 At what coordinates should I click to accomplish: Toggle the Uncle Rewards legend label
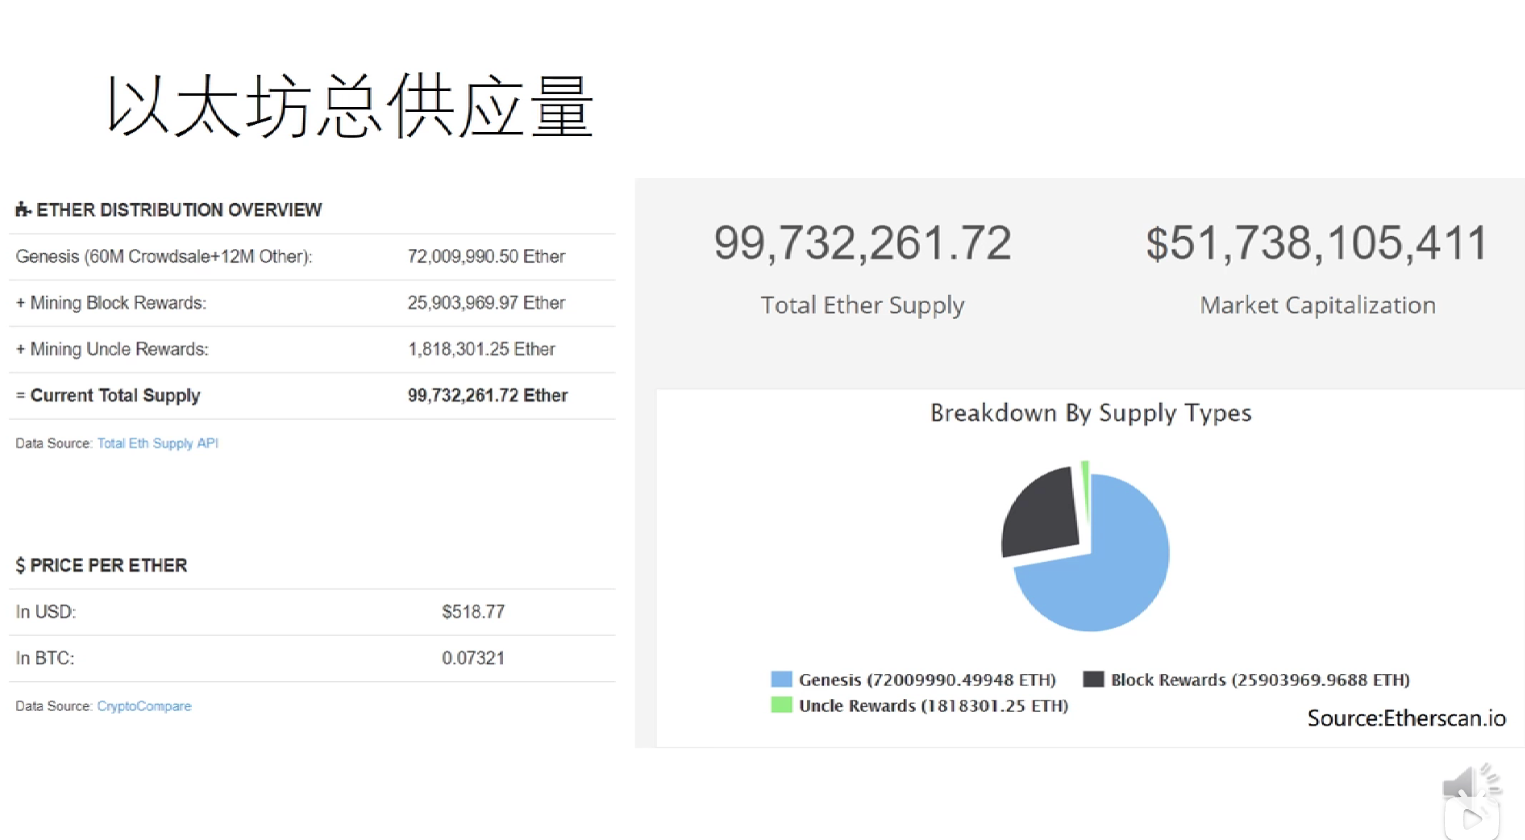pos(933,706)
